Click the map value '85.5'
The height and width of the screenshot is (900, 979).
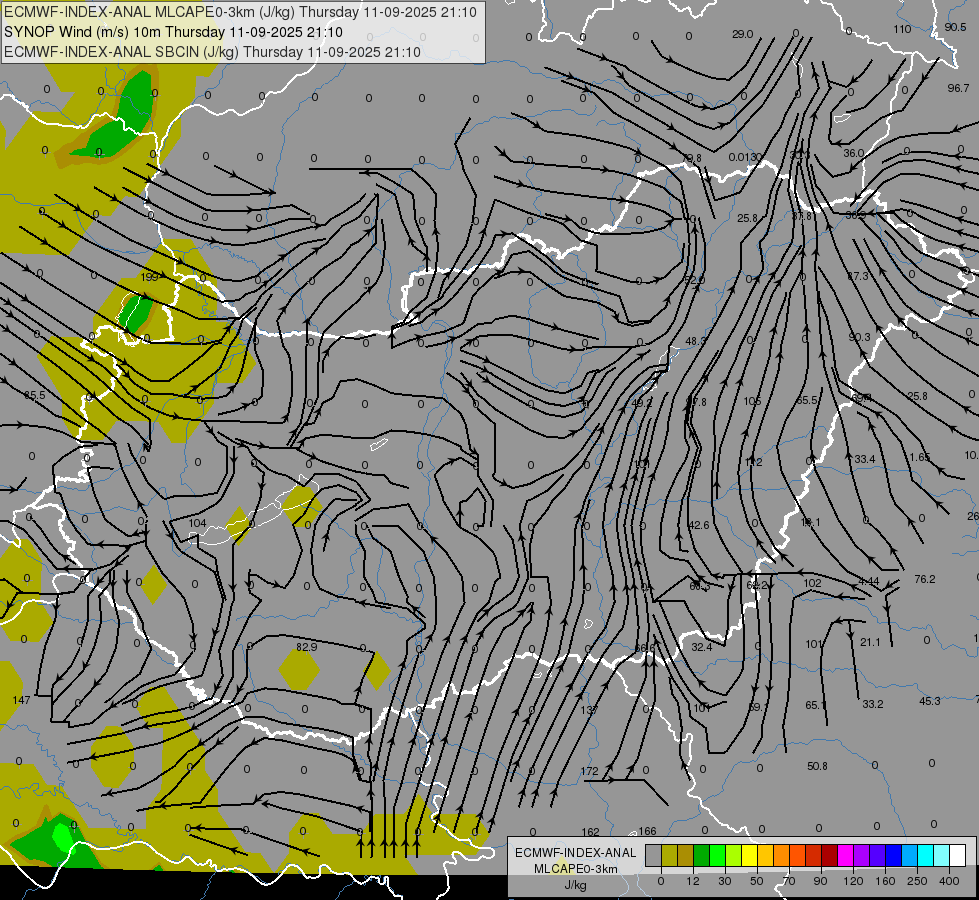point(34,395)
